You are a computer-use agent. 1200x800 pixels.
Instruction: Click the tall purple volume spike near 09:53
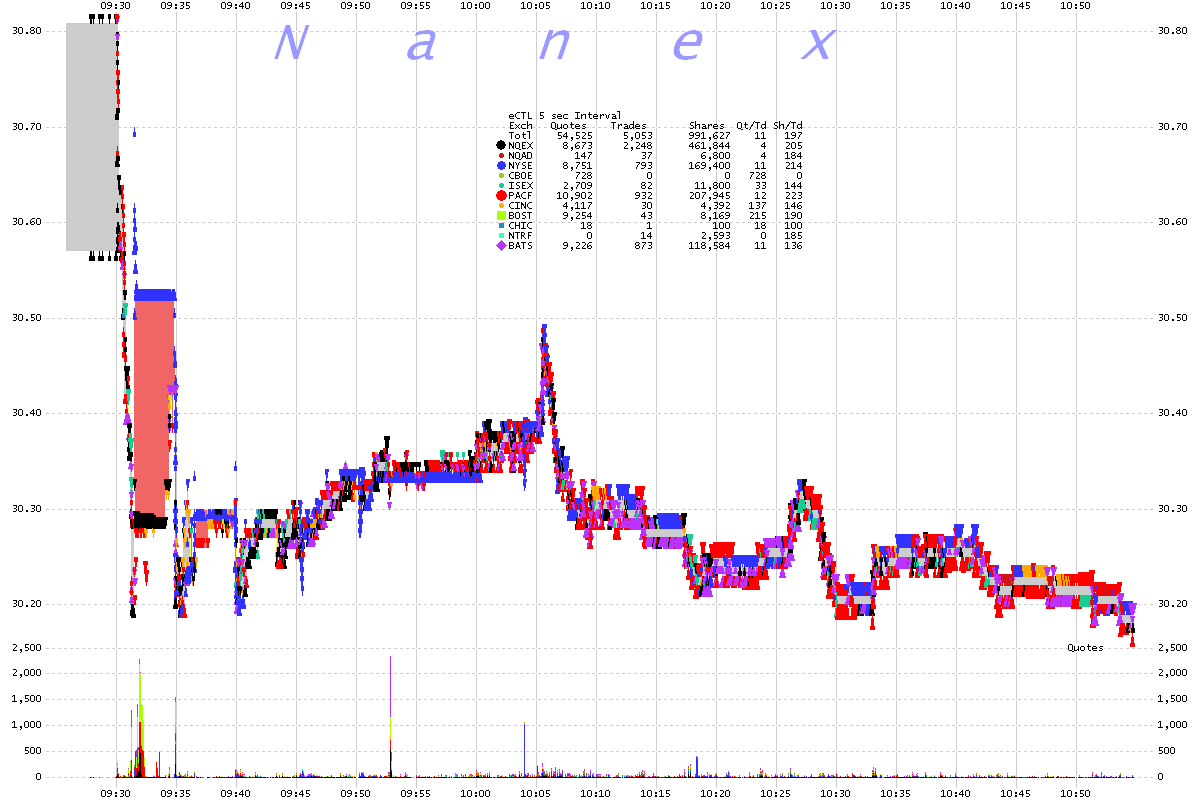(x=390, y=716)
